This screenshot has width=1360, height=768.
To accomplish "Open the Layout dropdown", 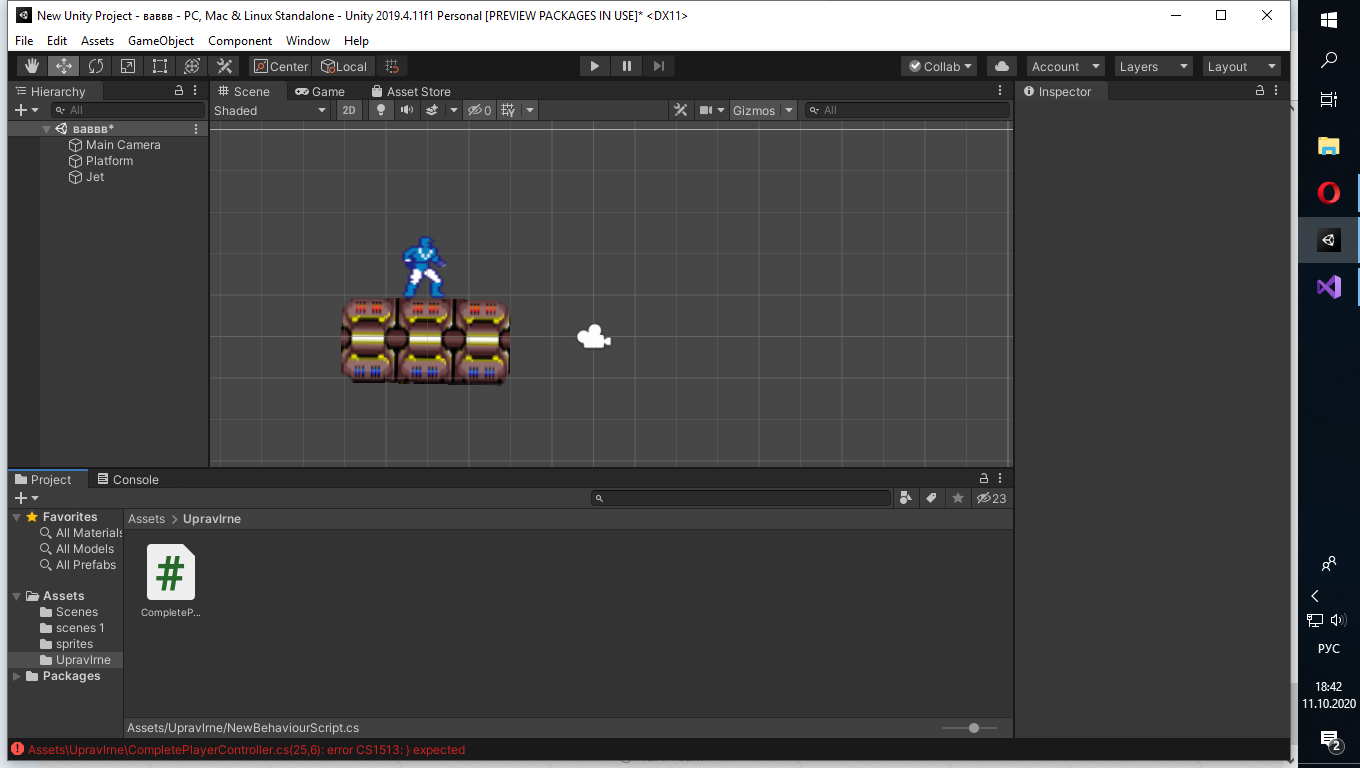I will [1241, 66].
